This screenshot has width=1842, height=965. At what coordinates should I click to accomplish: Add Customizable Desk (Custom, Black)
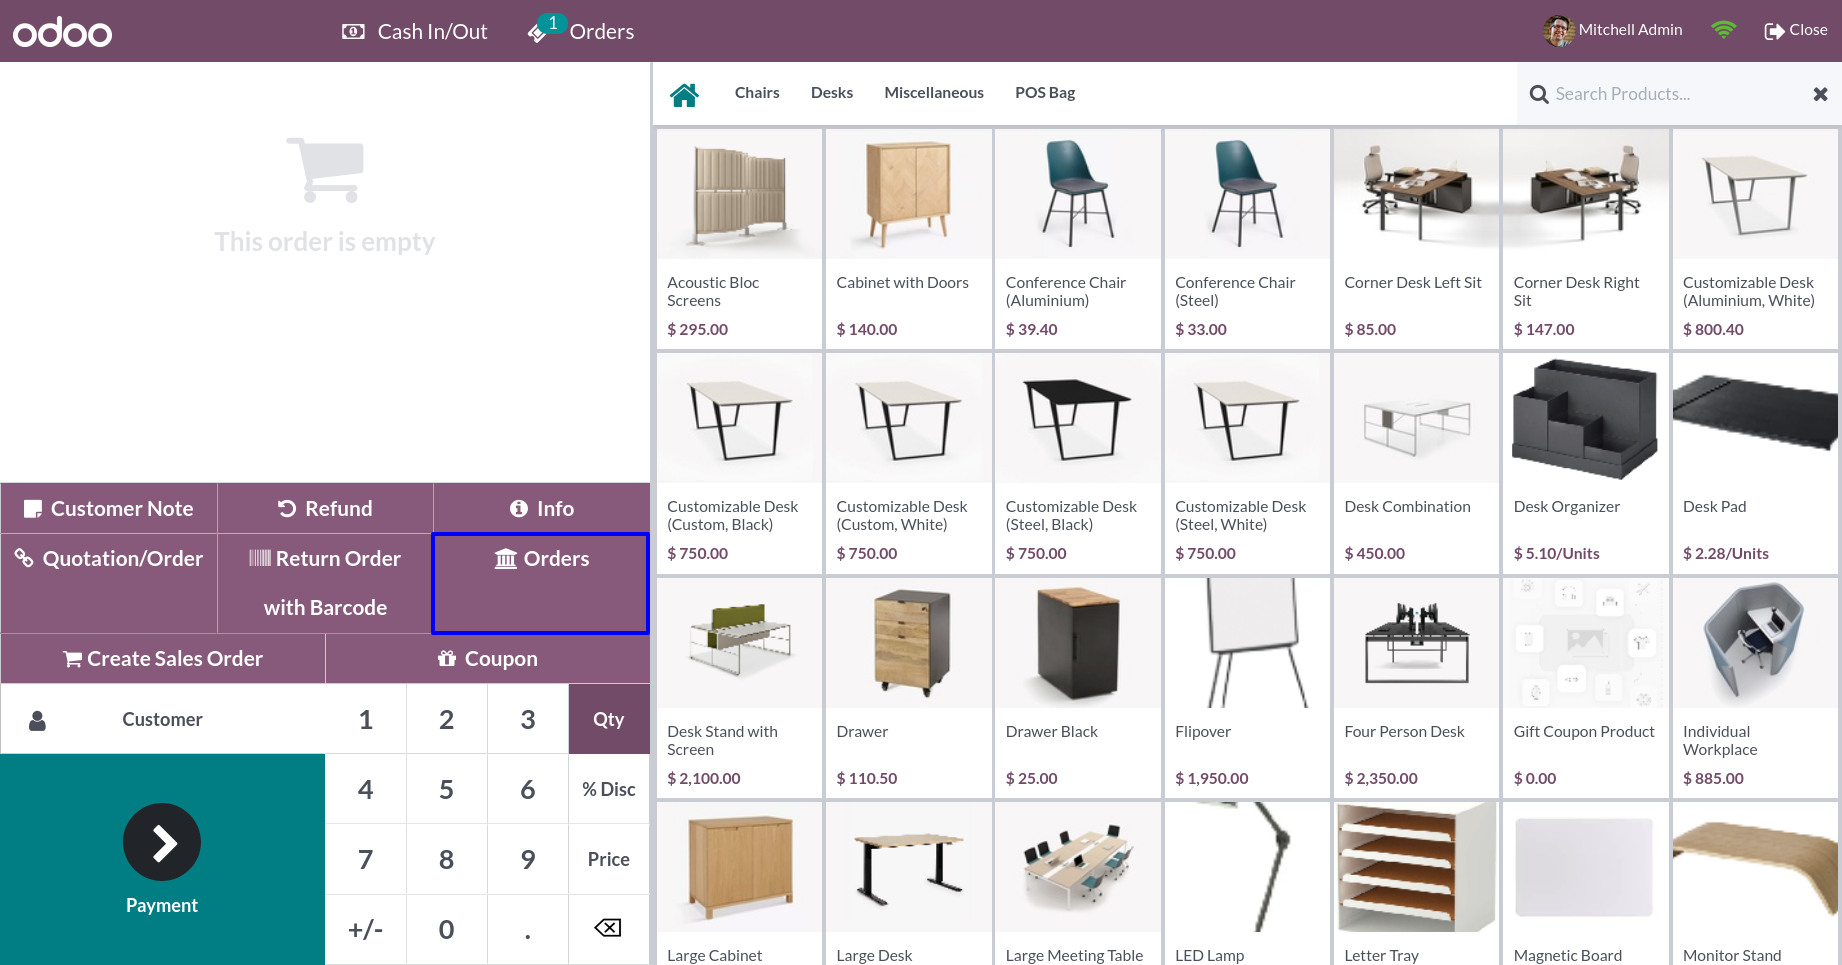[739, 463]
